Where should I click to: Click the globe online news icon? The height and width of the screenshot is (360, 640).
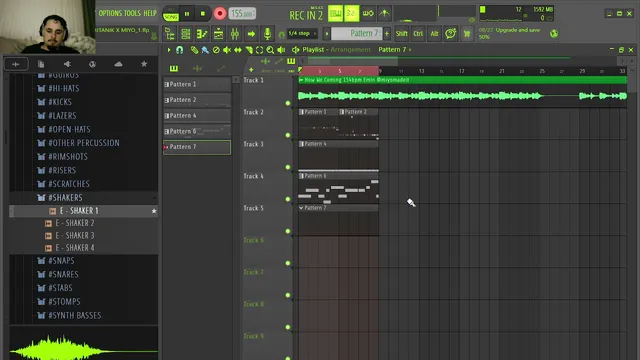554,33
